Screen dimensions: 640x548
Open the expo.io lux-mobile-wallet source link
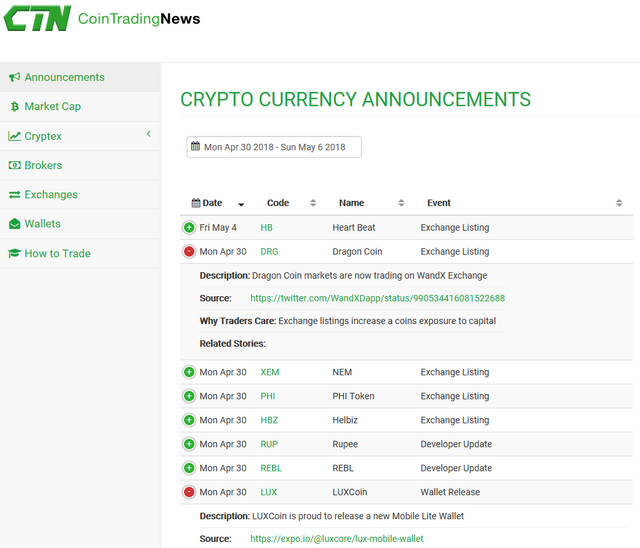click(337, 539)
